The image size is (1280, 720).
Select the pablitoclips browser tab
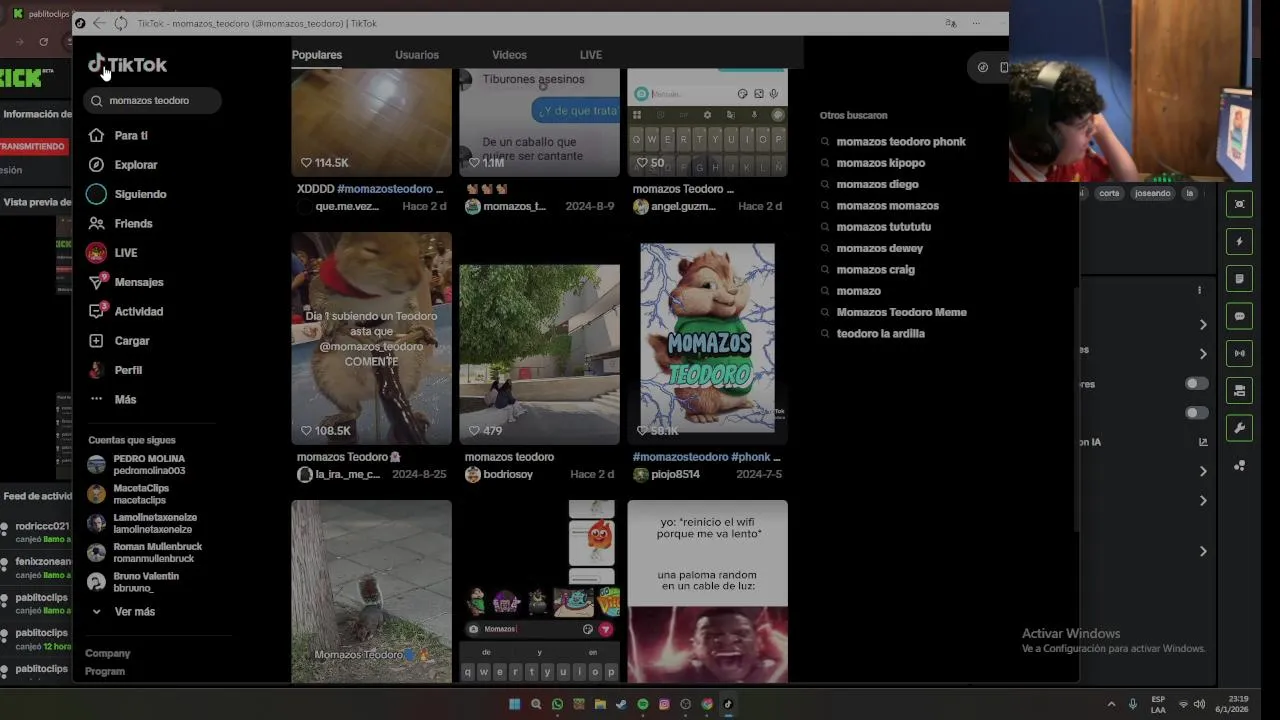point(40,14)
